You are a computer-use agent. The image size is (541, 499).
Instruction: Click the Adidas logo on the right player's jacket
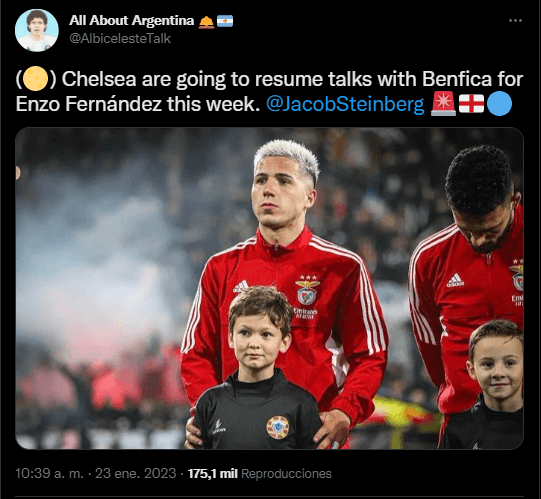pyautogui.click(x=455, y=280)
